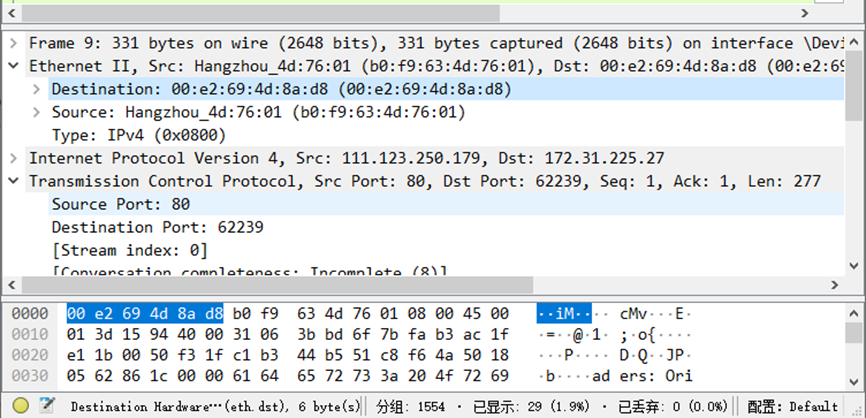Screen dimensions: 866x418
Task: Select the Type: IPv4 (0x0800) line
Action: (139, 135)
